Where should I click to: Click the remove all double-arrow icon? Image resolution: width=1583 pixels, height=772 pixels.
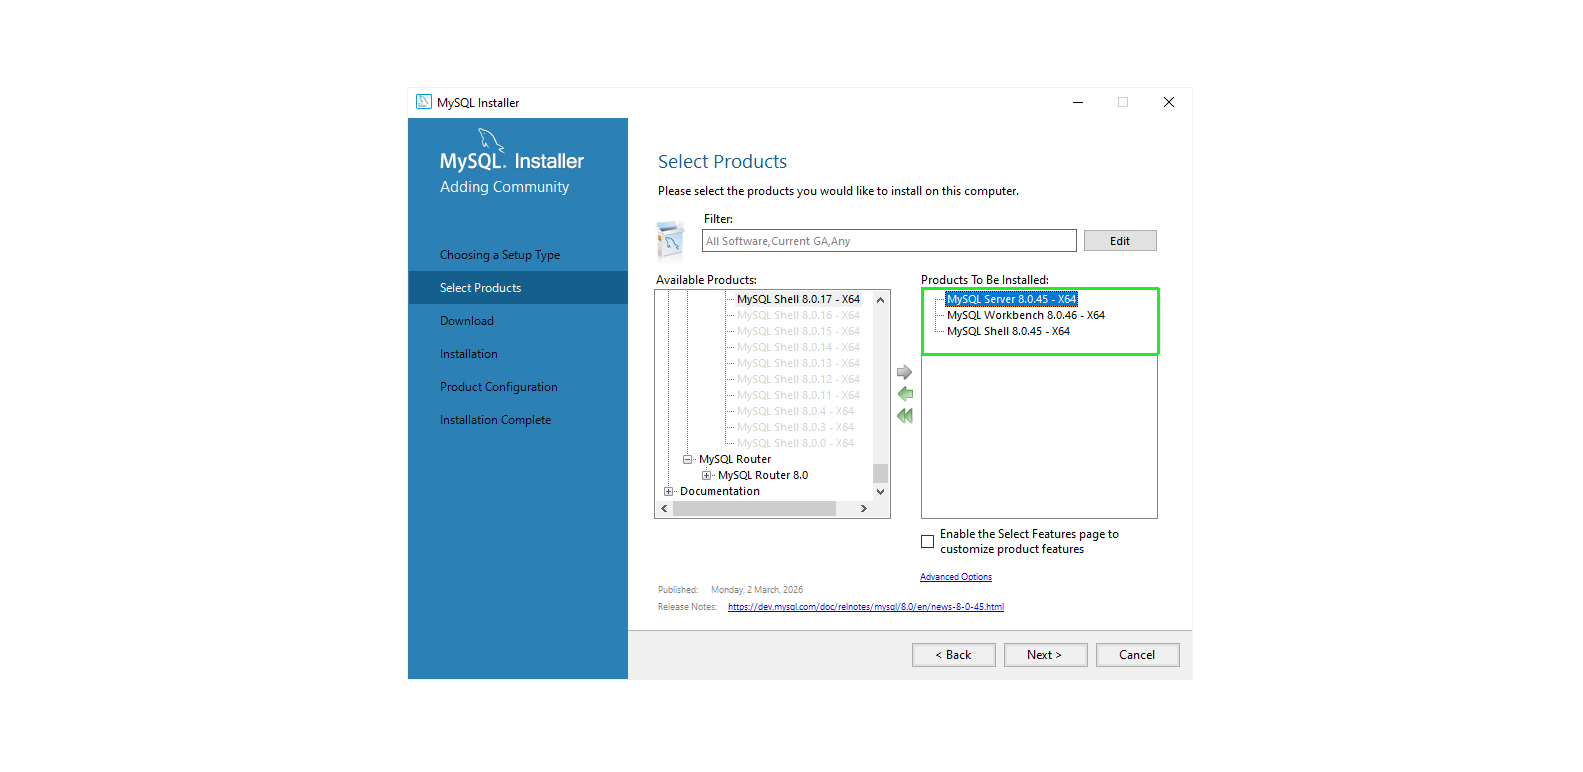[x=905, y=416]
